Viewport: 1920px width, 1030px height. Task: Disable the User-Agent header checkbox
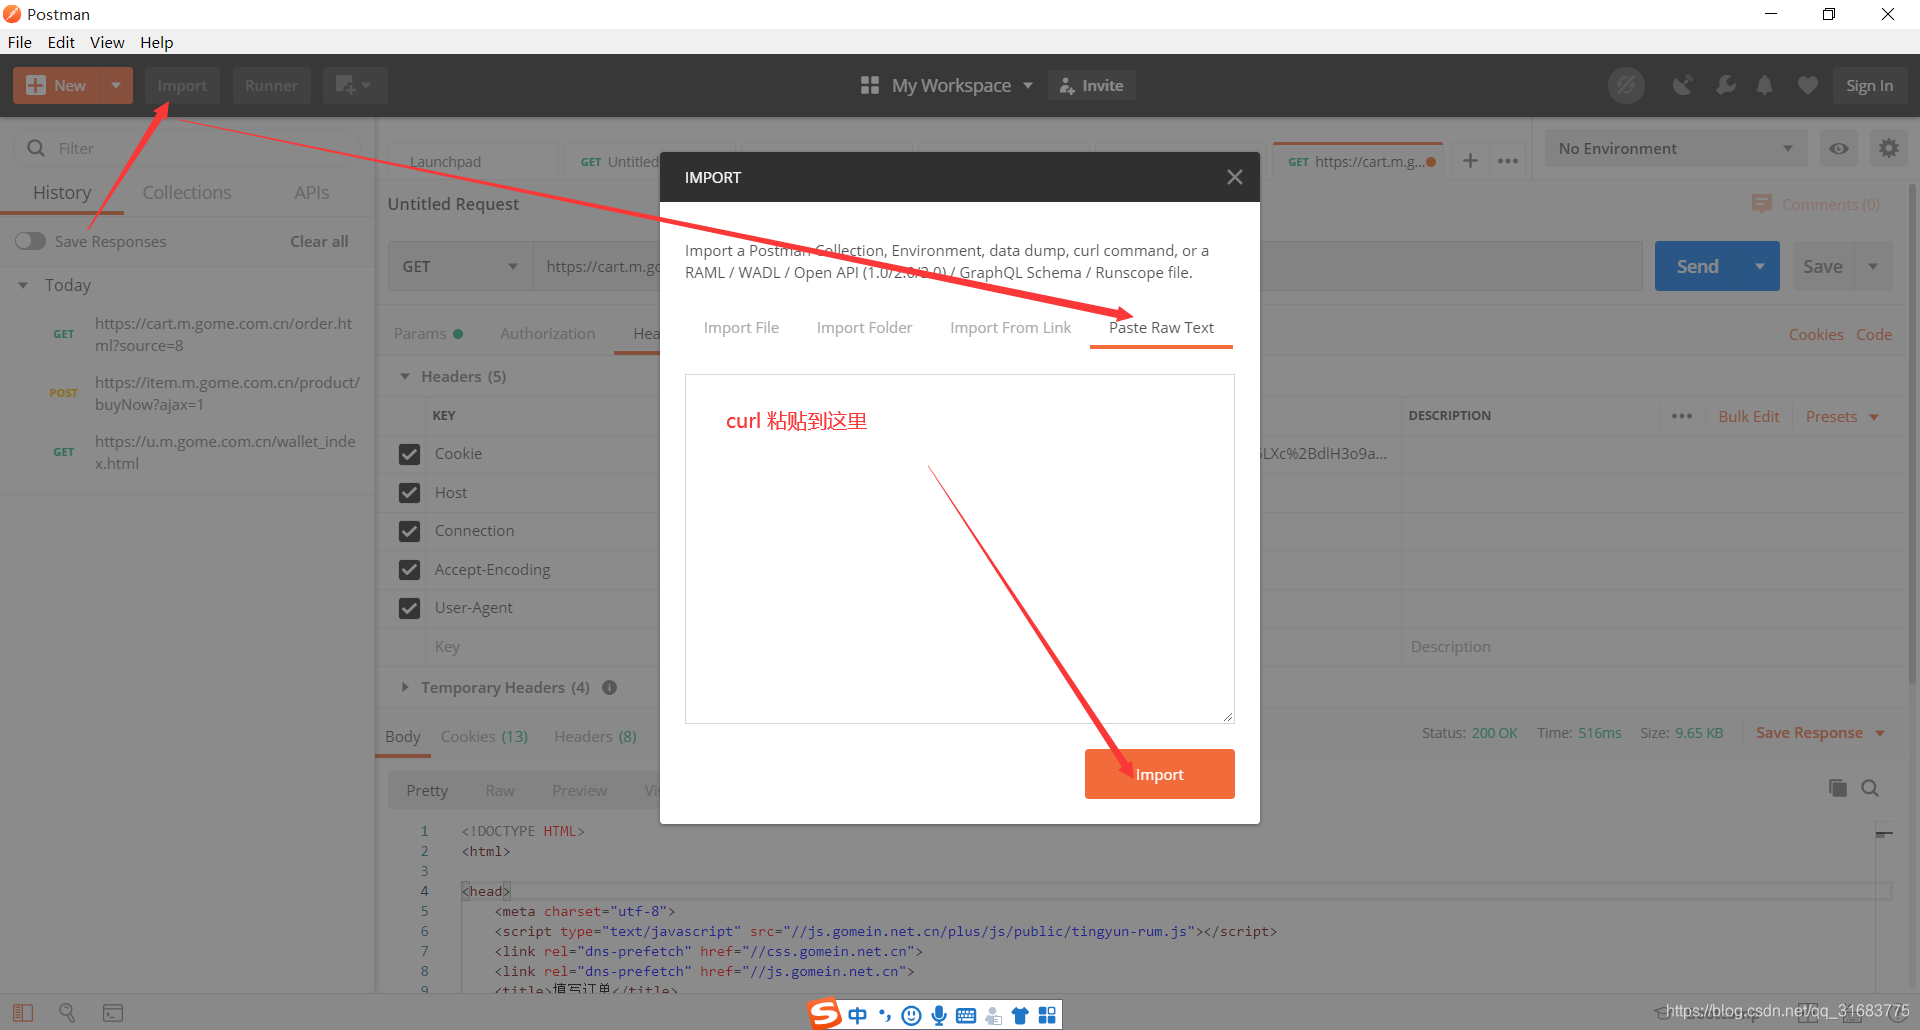(409, 608)
